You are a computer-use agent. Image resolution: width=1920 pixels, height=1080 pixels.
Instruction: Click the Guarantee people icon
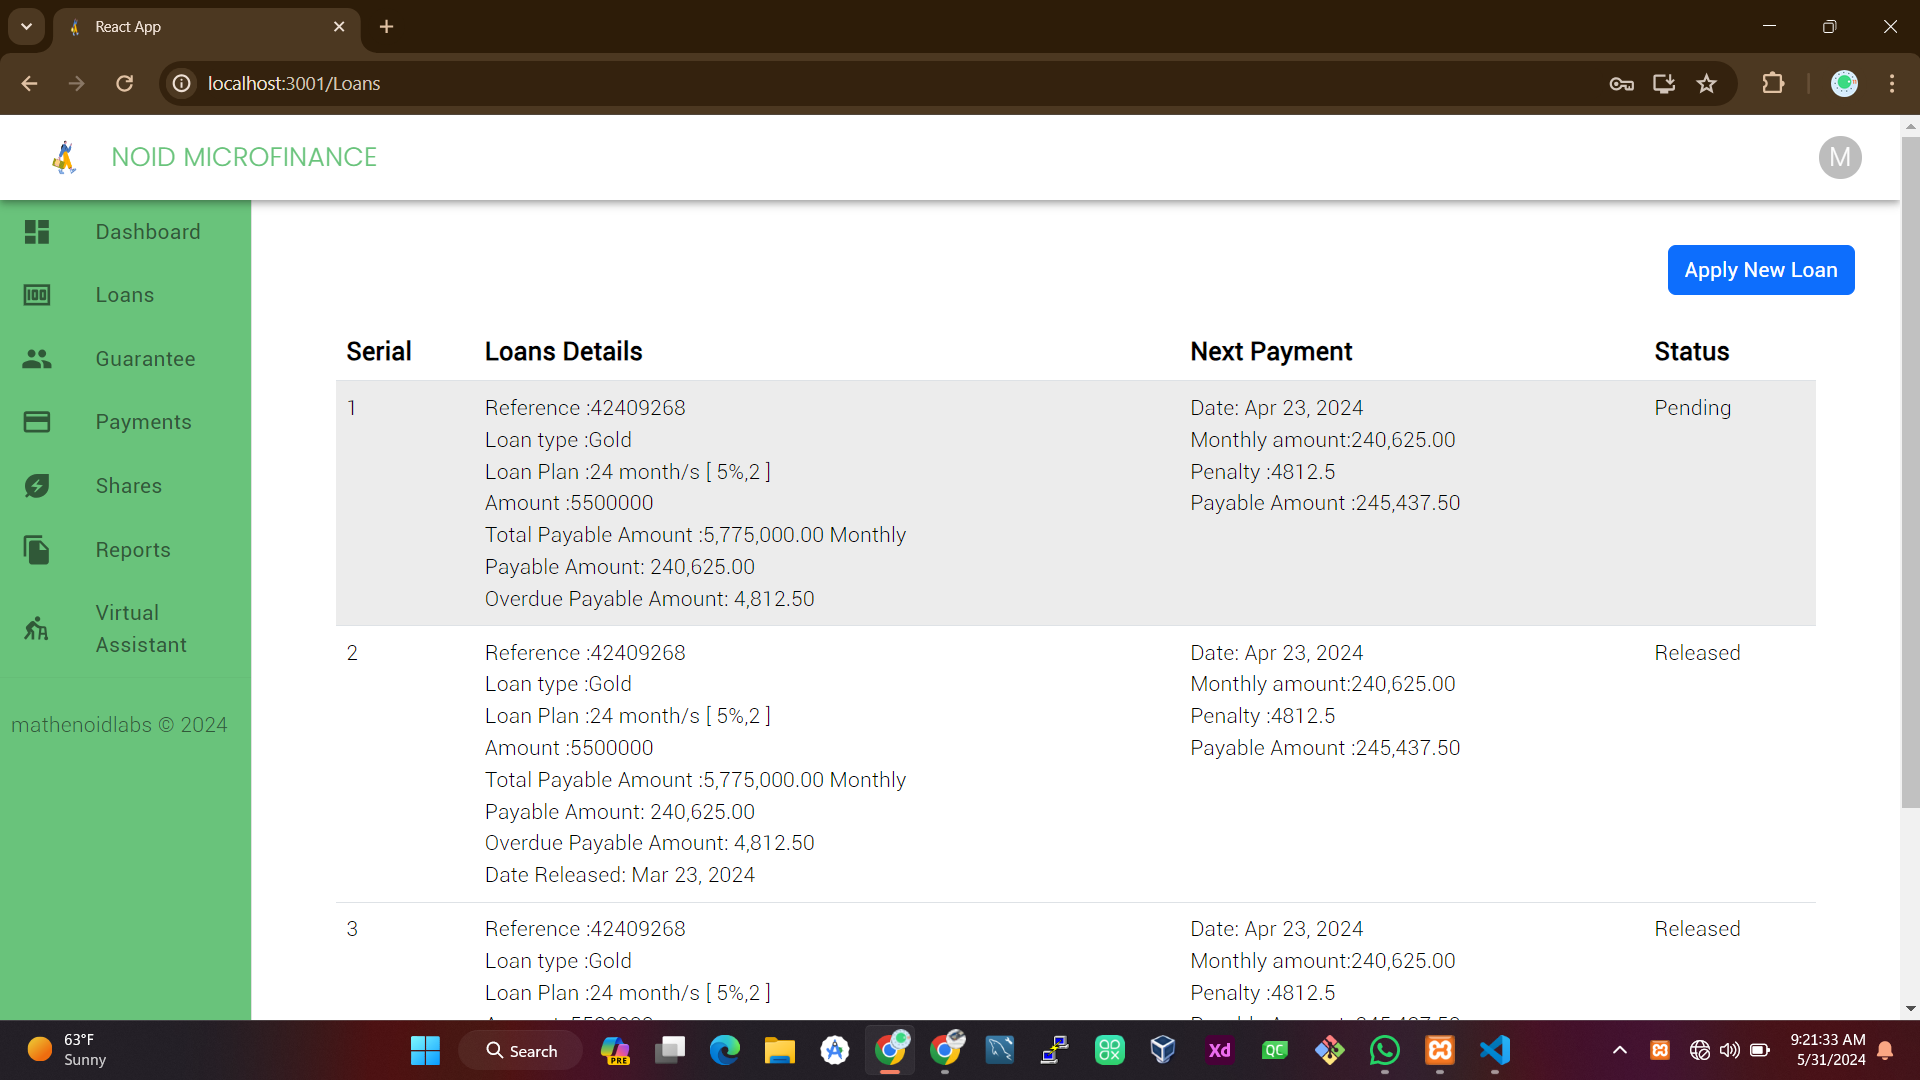37,359
